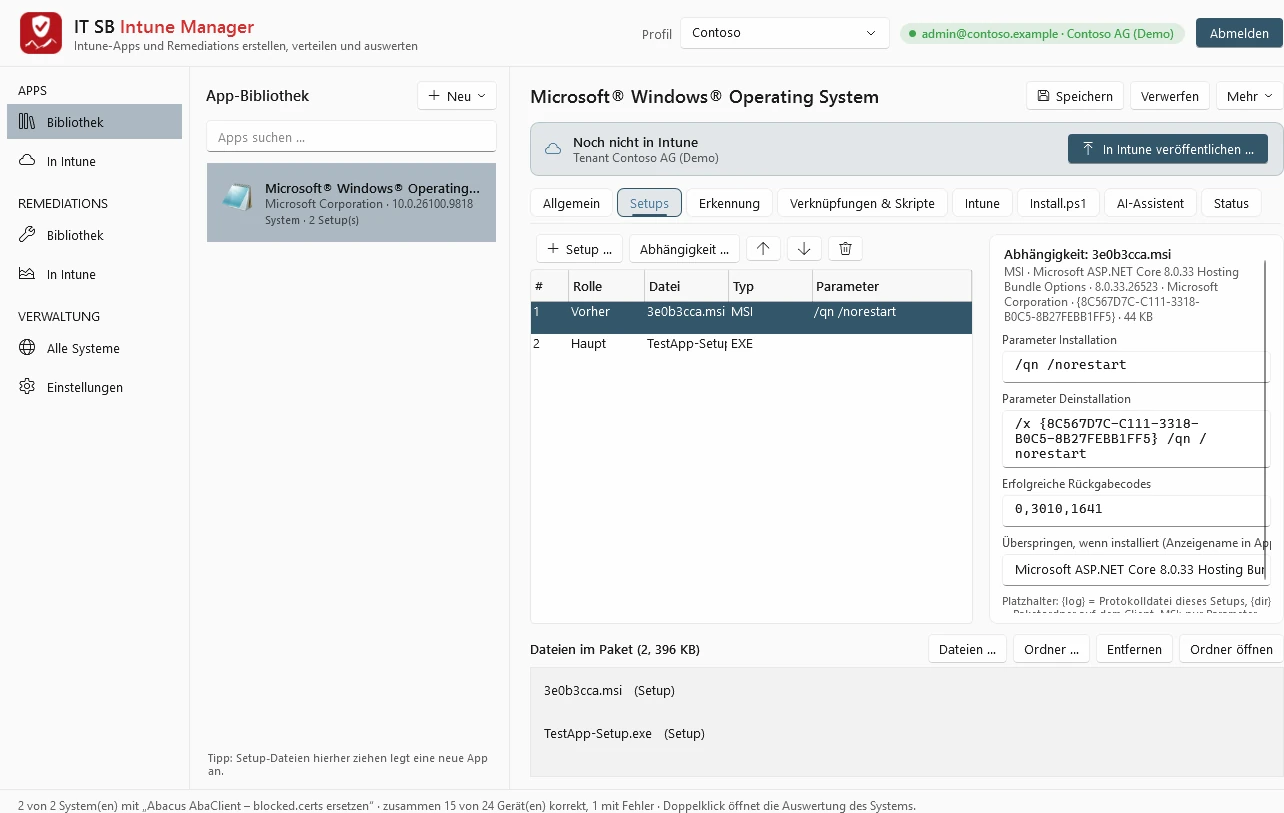Viewport: 1284px width, 813px height.
Task: Switch to the Status tab
Action: pos(1231,203)
